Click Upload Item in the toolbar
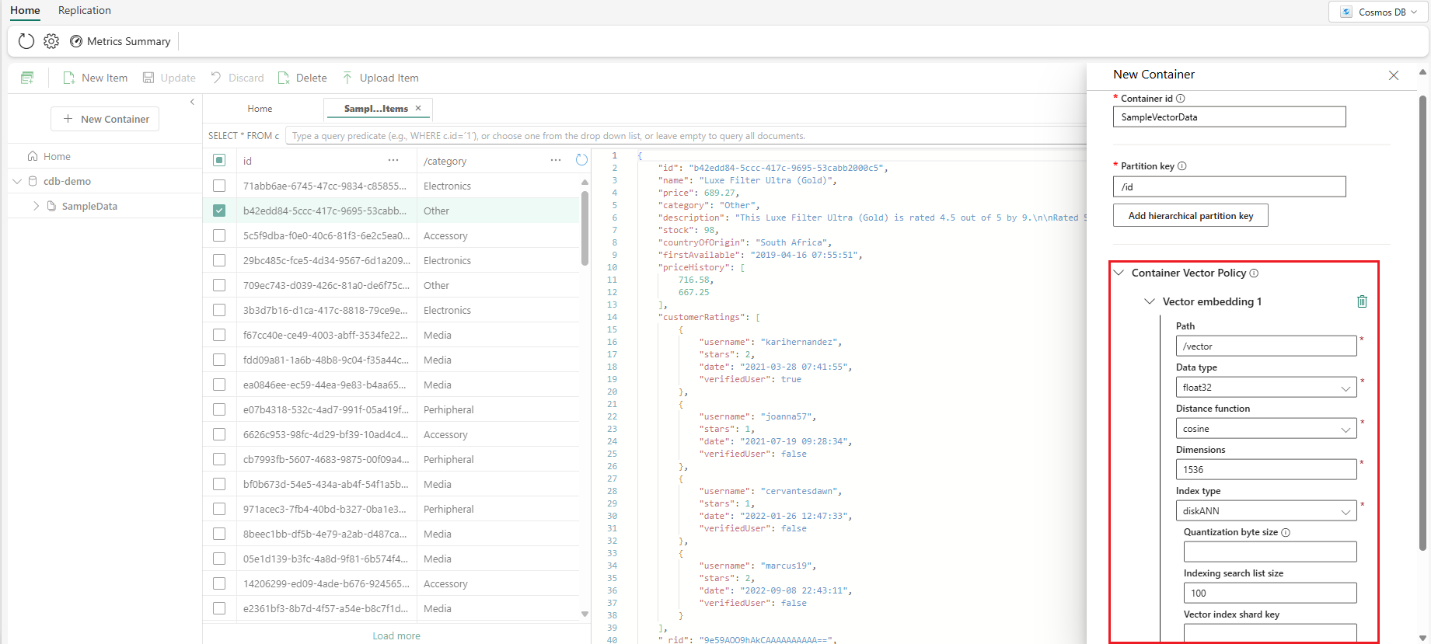The width and height of the screenshot is (1431, 644). point(380,78)
